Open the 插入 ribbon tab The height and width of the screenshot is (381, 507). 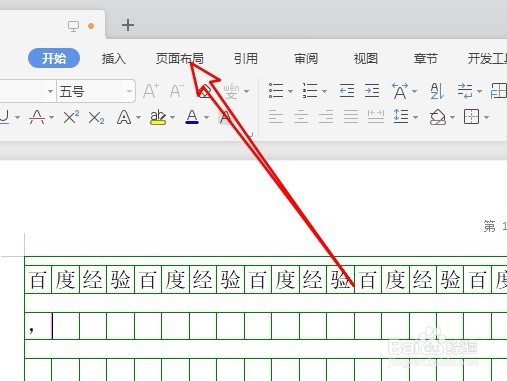[x=114, y=59]
